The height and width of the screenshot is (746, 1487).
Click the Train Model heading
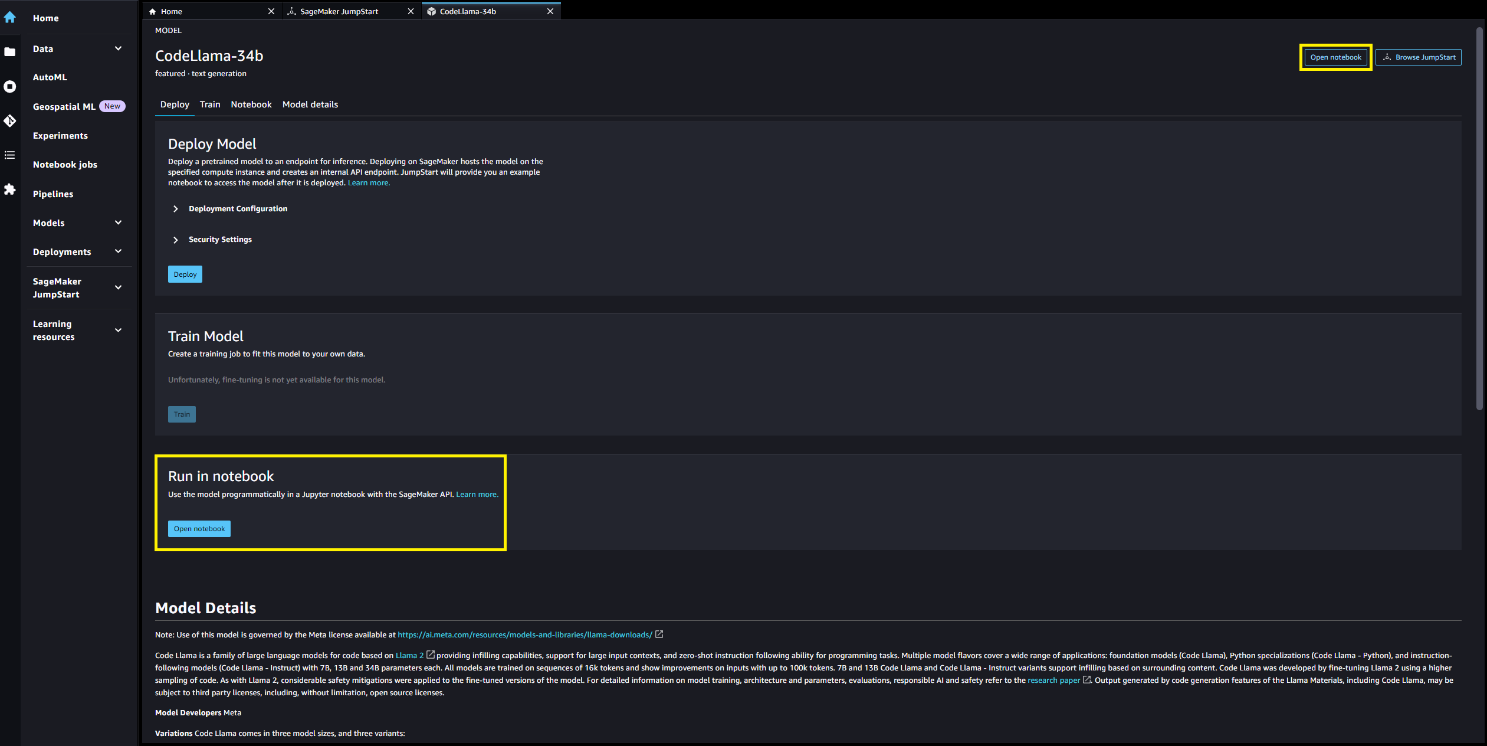click(x=206, y=336)
